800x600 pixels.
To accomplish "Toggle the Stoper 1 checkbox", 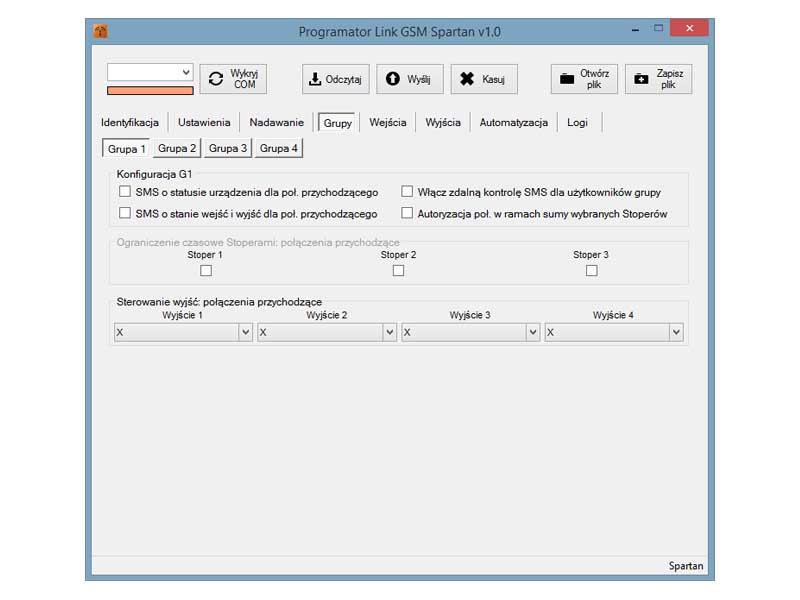I will pos(206,270).
